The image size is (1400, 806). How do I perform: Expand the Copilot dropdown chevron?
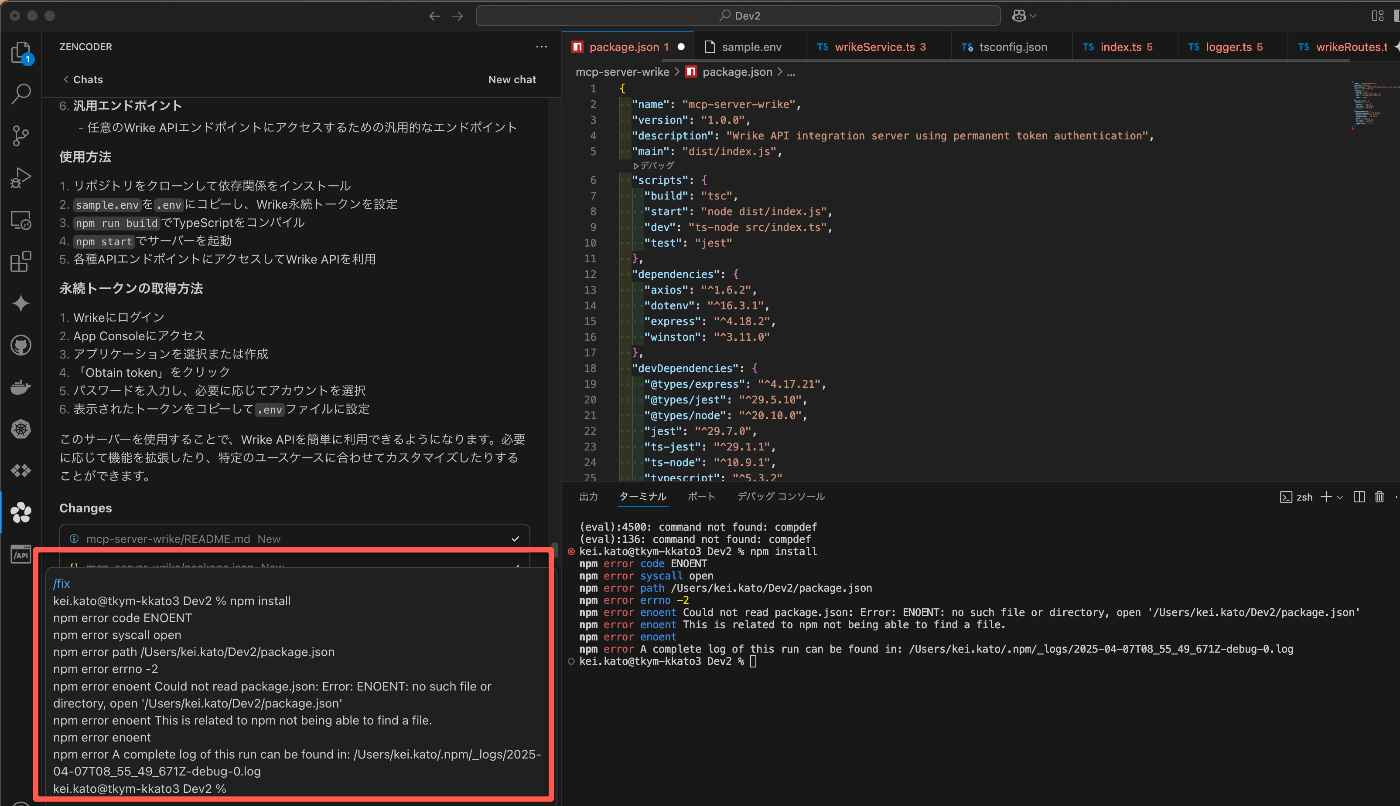(x=1033, y=16)
